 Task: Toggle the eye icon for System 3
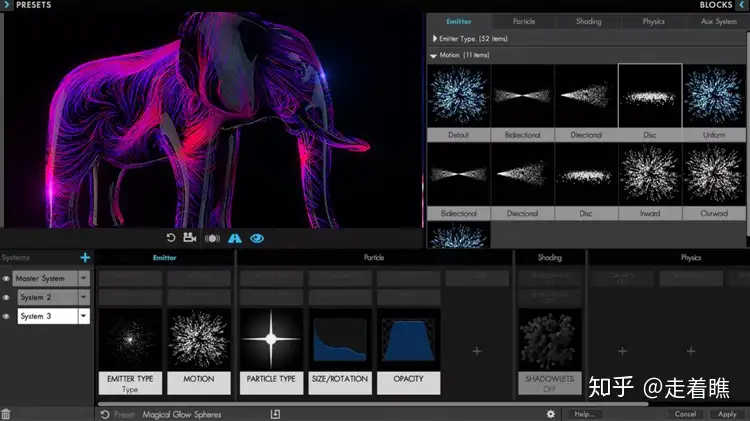click(6, 316)
